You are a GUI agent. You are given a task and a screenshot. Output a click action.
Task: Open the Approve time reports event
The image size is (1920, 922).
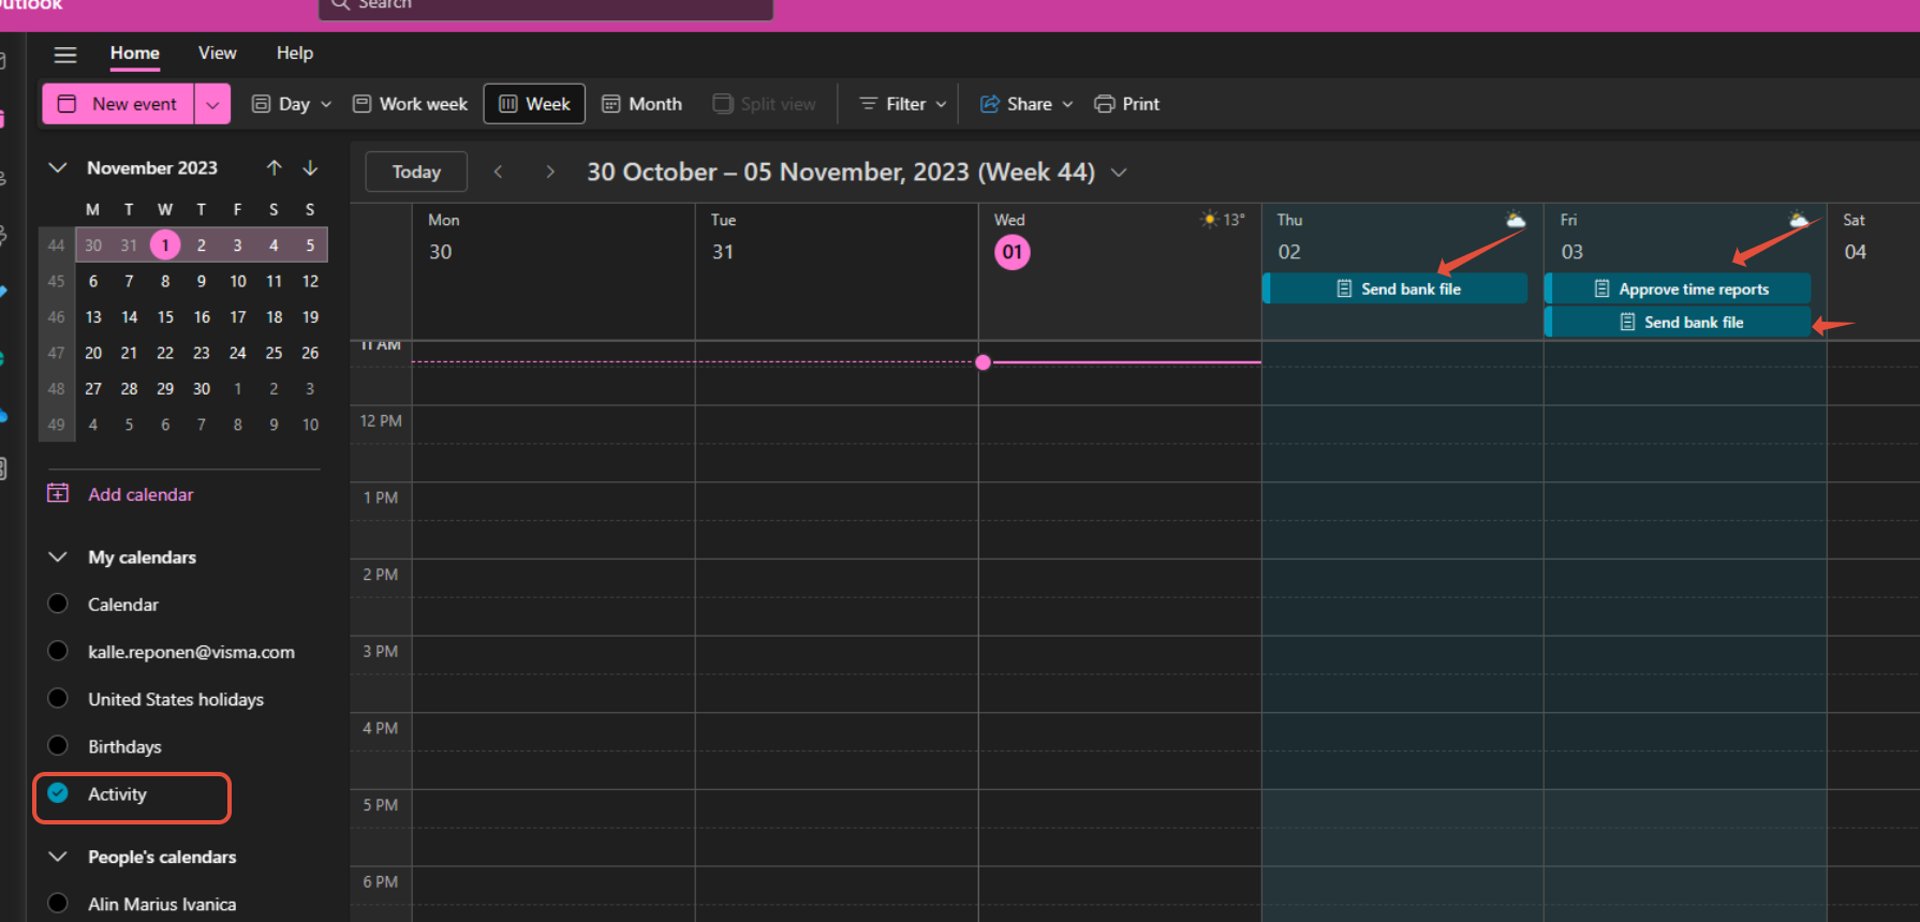(x=1679, y=289)
